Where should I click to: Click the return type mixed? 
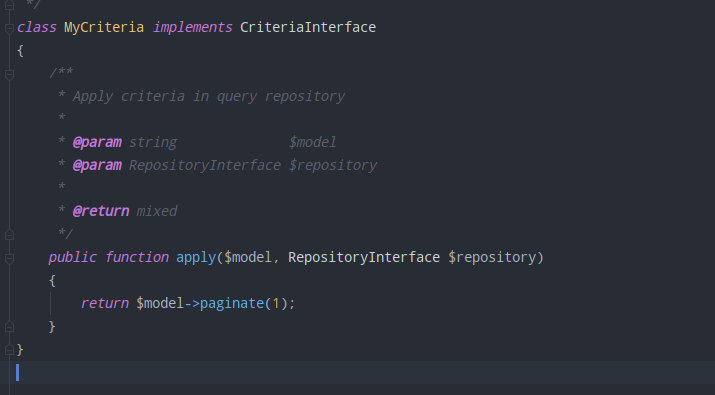point(157,211)
